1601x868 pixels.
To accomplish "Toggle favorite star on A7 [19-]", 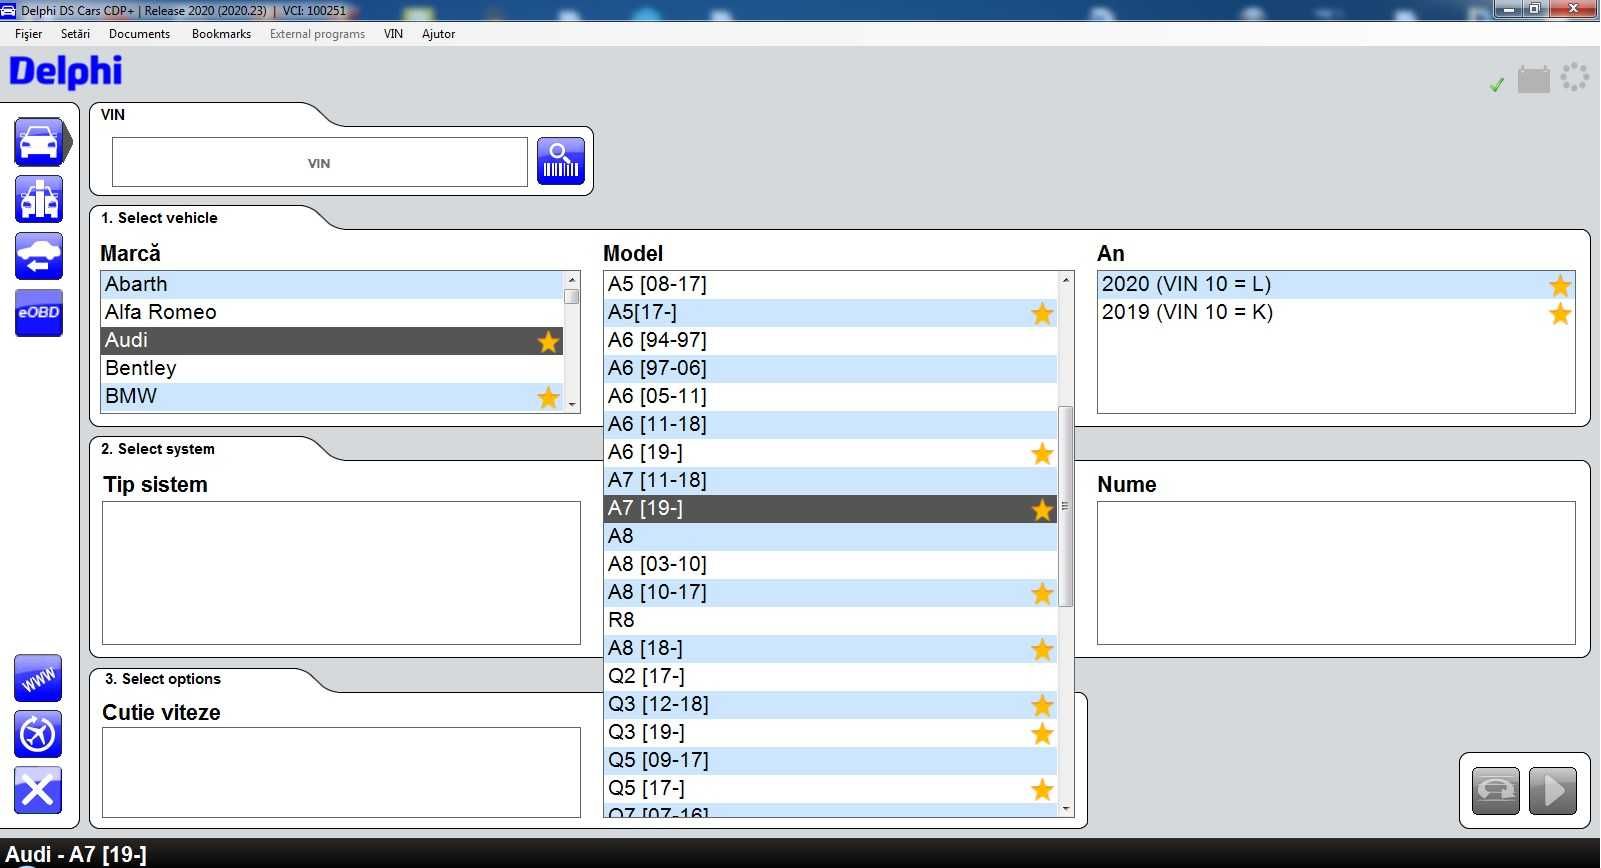I will (x=1042, y=509).
